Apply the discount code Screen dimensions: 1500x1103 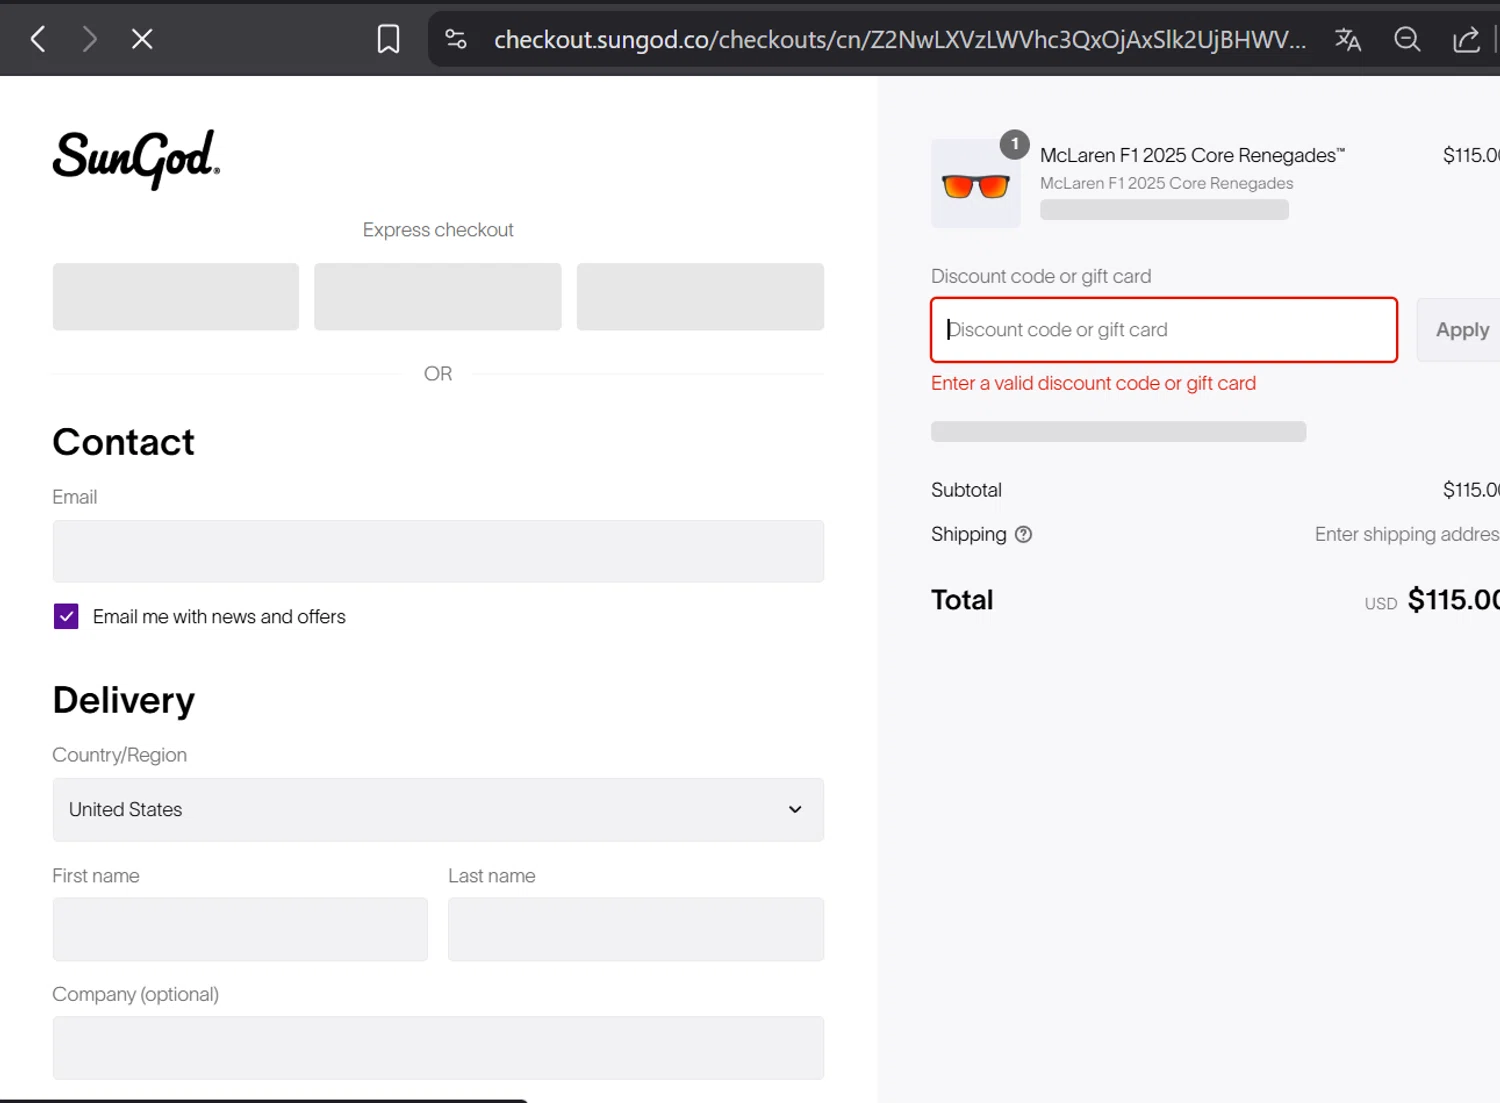click(x=1461, y=330)
